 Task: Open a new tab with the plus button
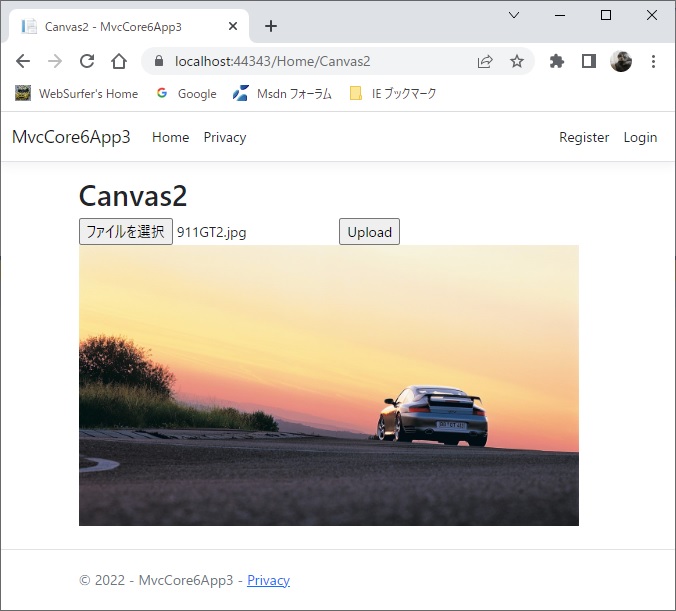(x=271, y=26)
